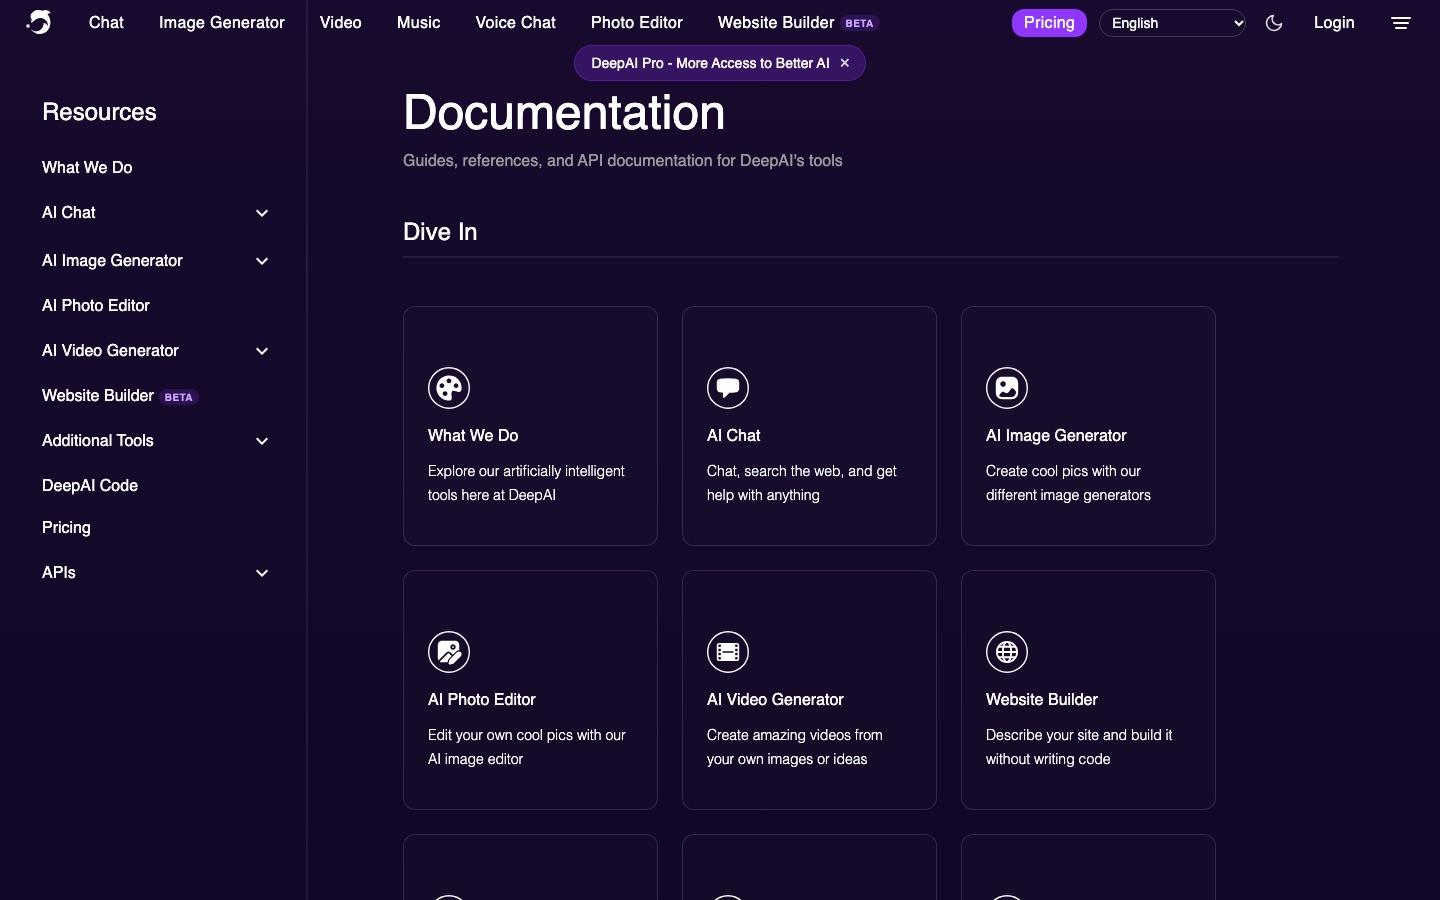1440x900 pixels.
Task: Open the English language dropdown
Action: pyautogui.click(x=1172, y=23)
